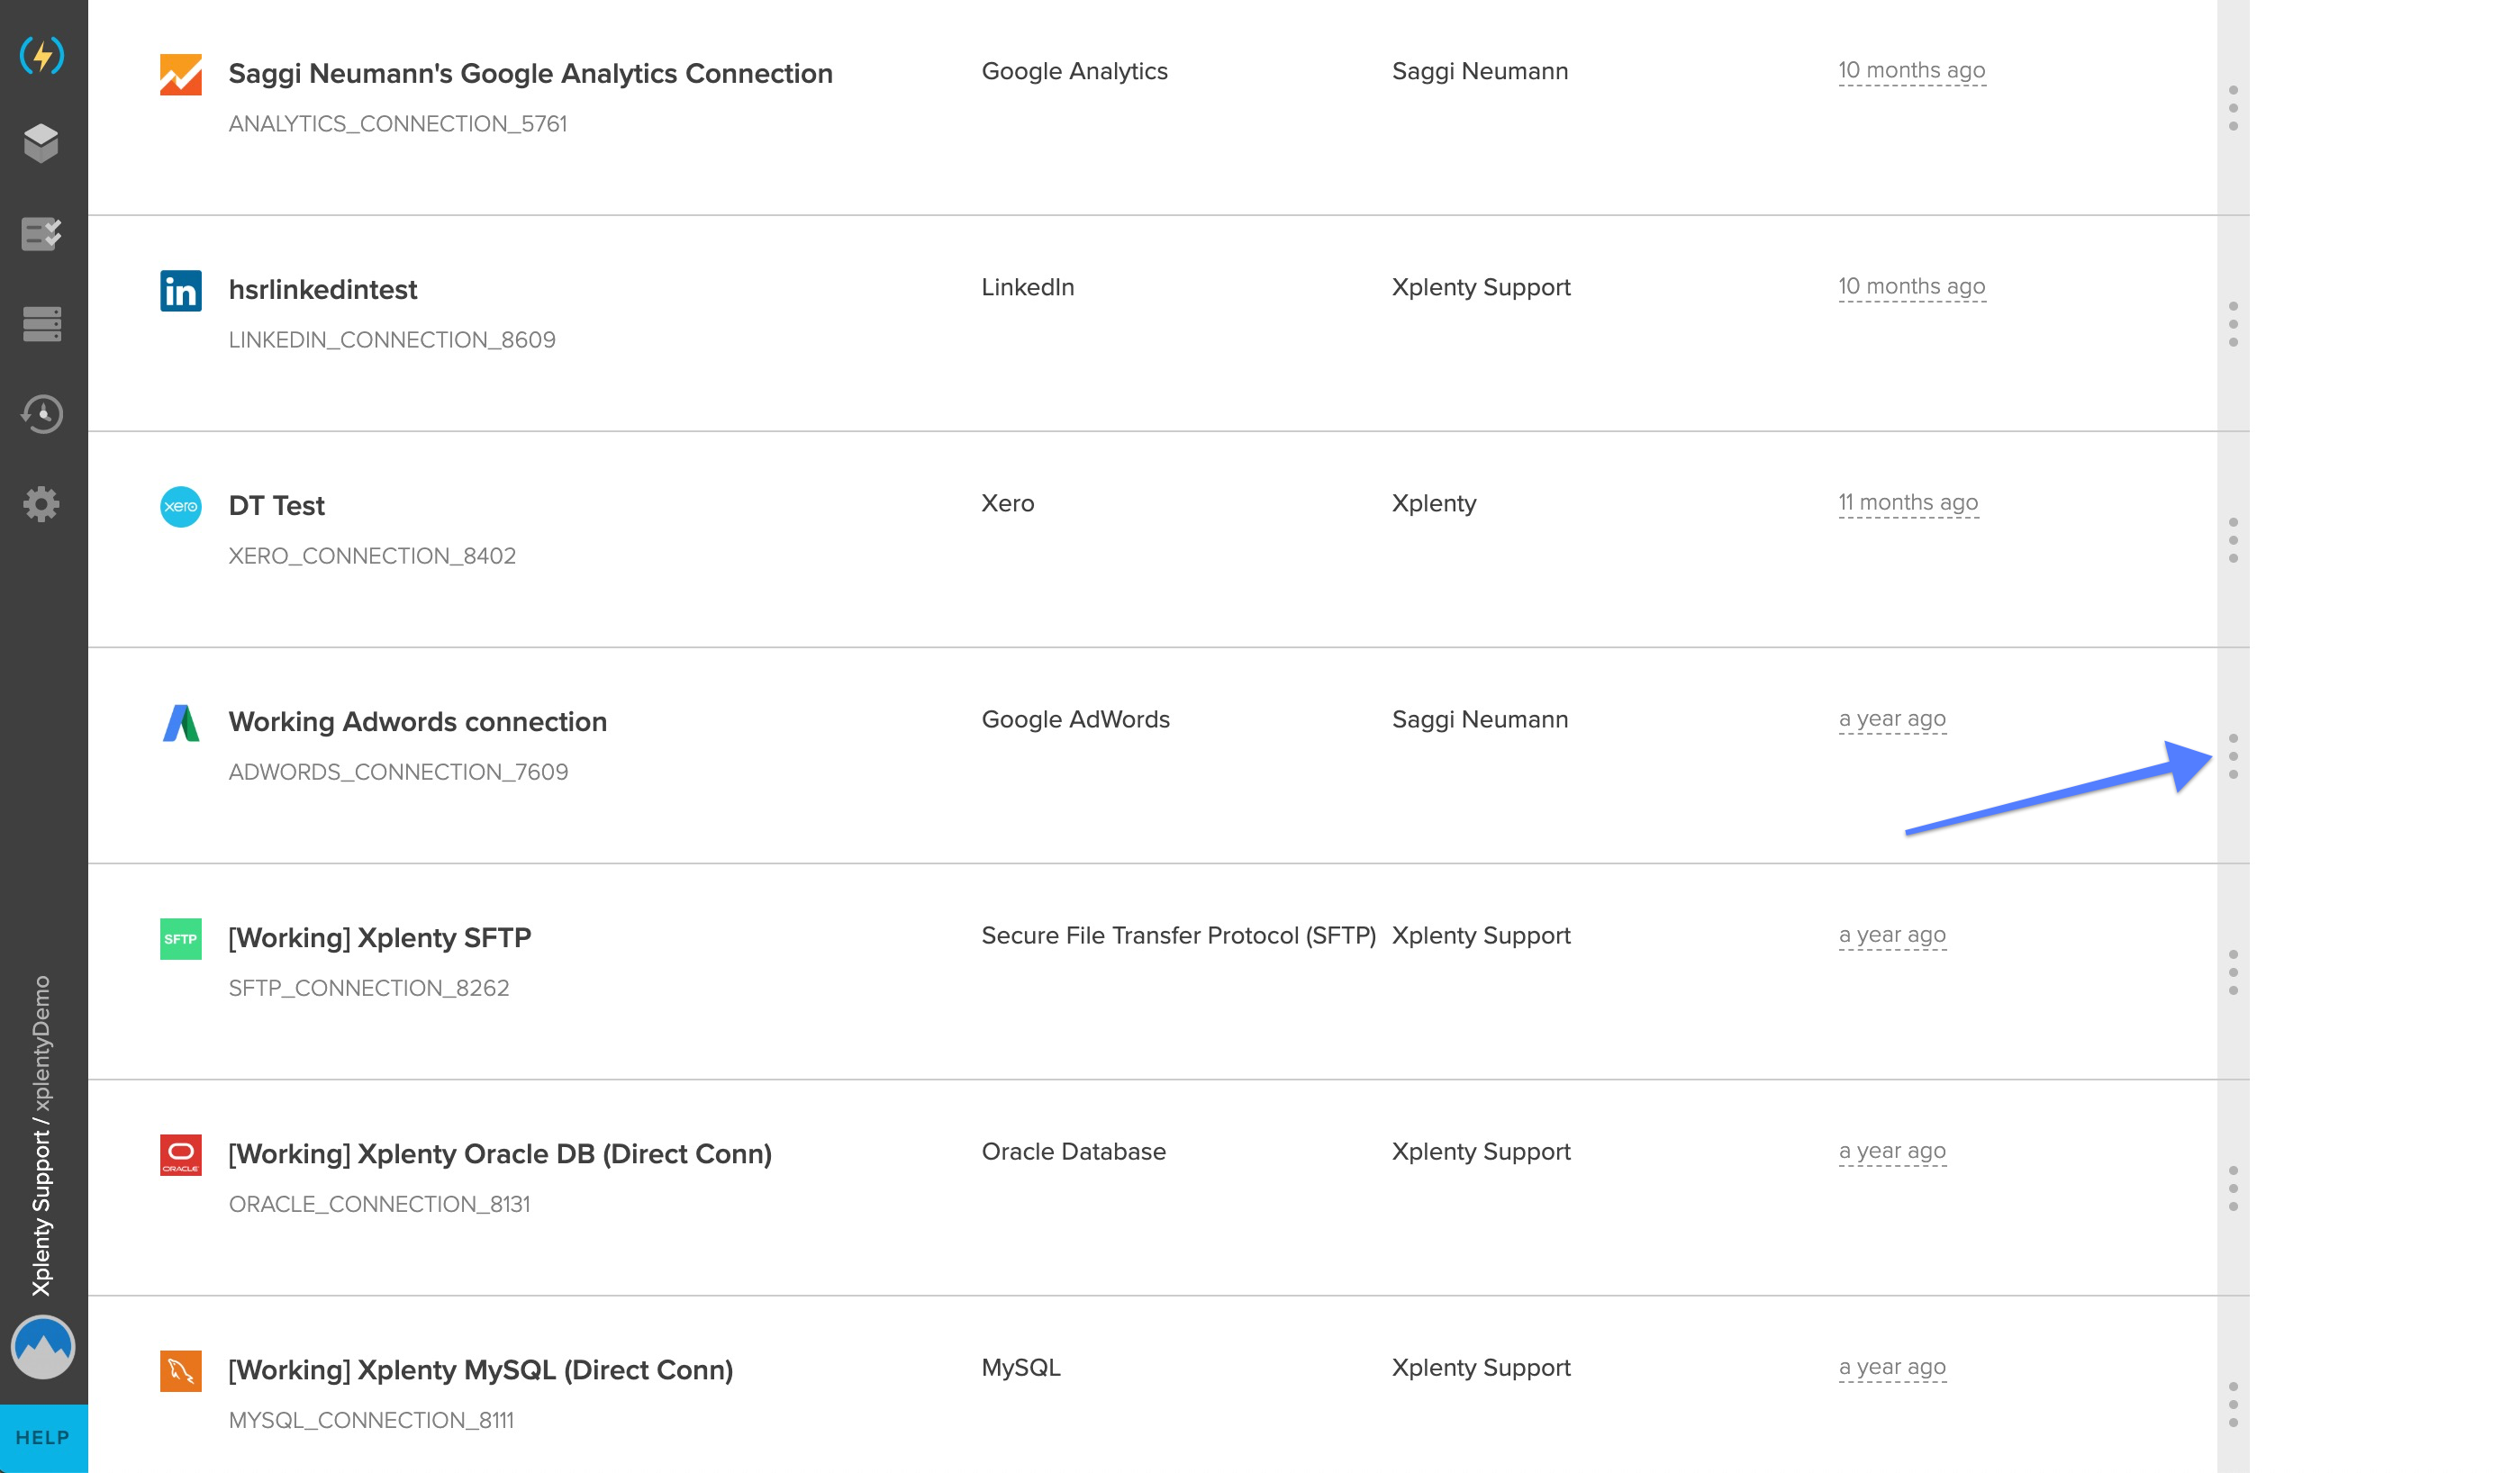
Task: Open the schedules clock icon in sidebar
Action: click(x=42, y=413)
